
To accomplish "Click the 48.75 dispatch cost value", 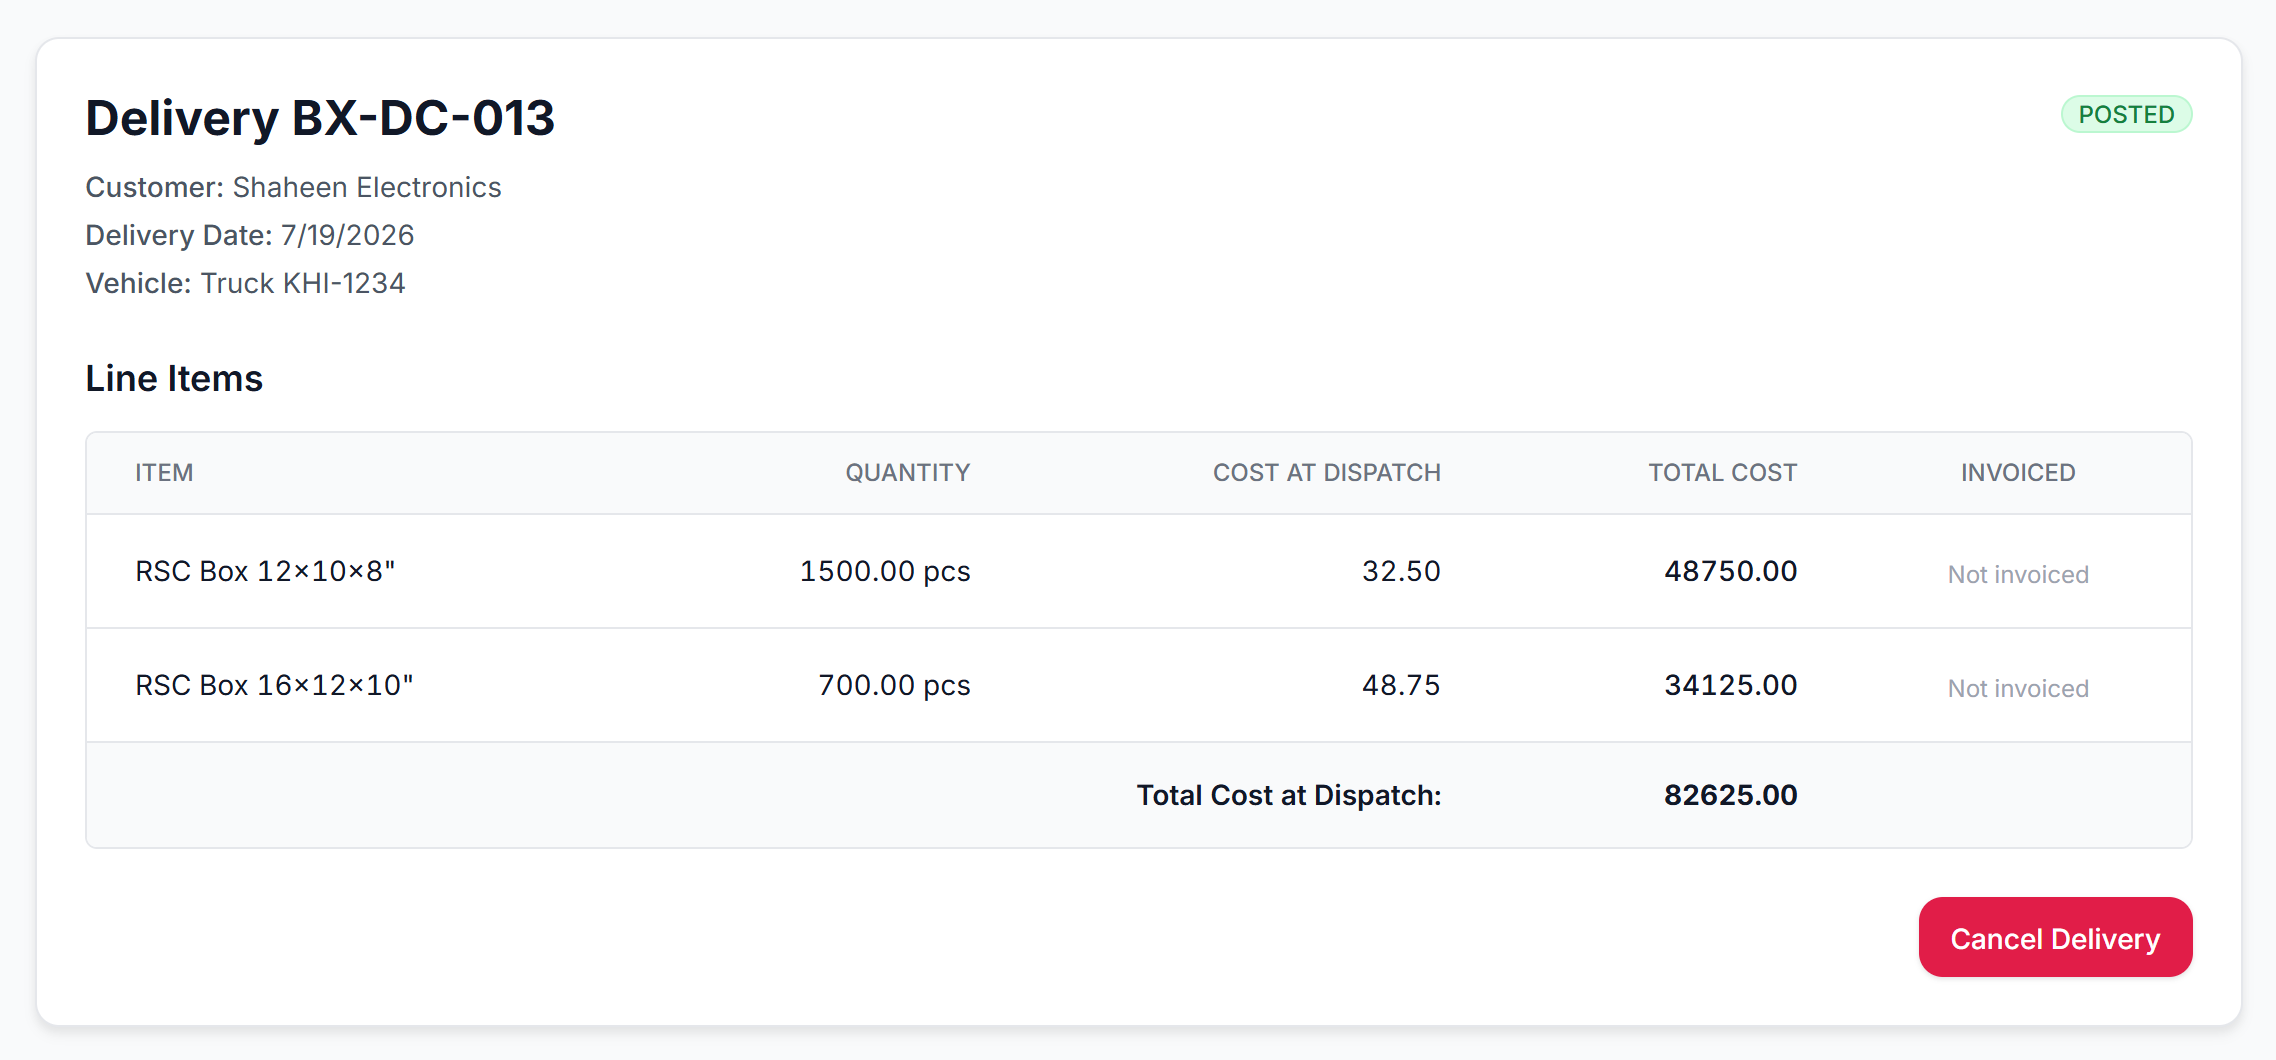I will click(x=1401, y=685).
